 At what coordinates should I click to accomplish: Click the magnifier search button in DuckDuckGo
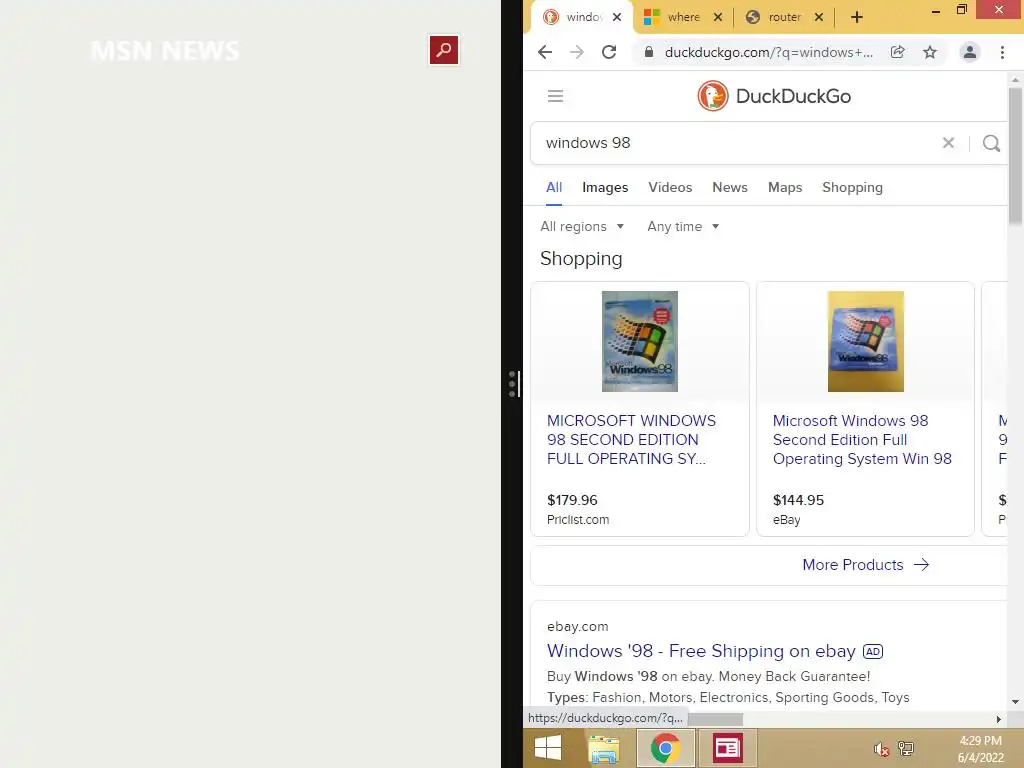click(991, 143)
